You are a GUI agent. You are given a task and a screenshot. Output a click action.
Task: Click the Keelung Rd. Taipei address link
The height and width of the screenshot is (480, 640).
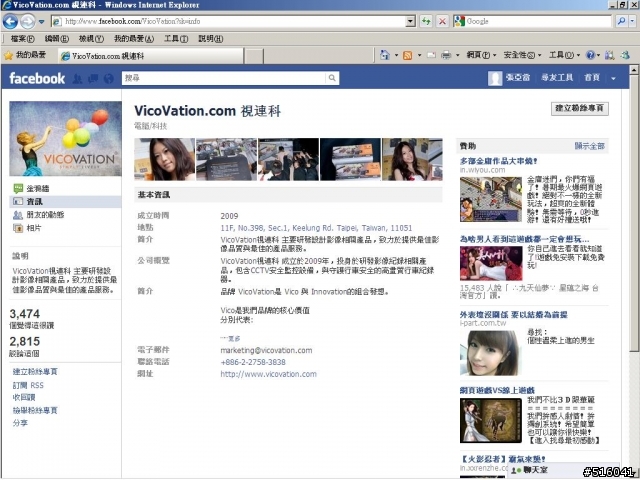(316, 228)
